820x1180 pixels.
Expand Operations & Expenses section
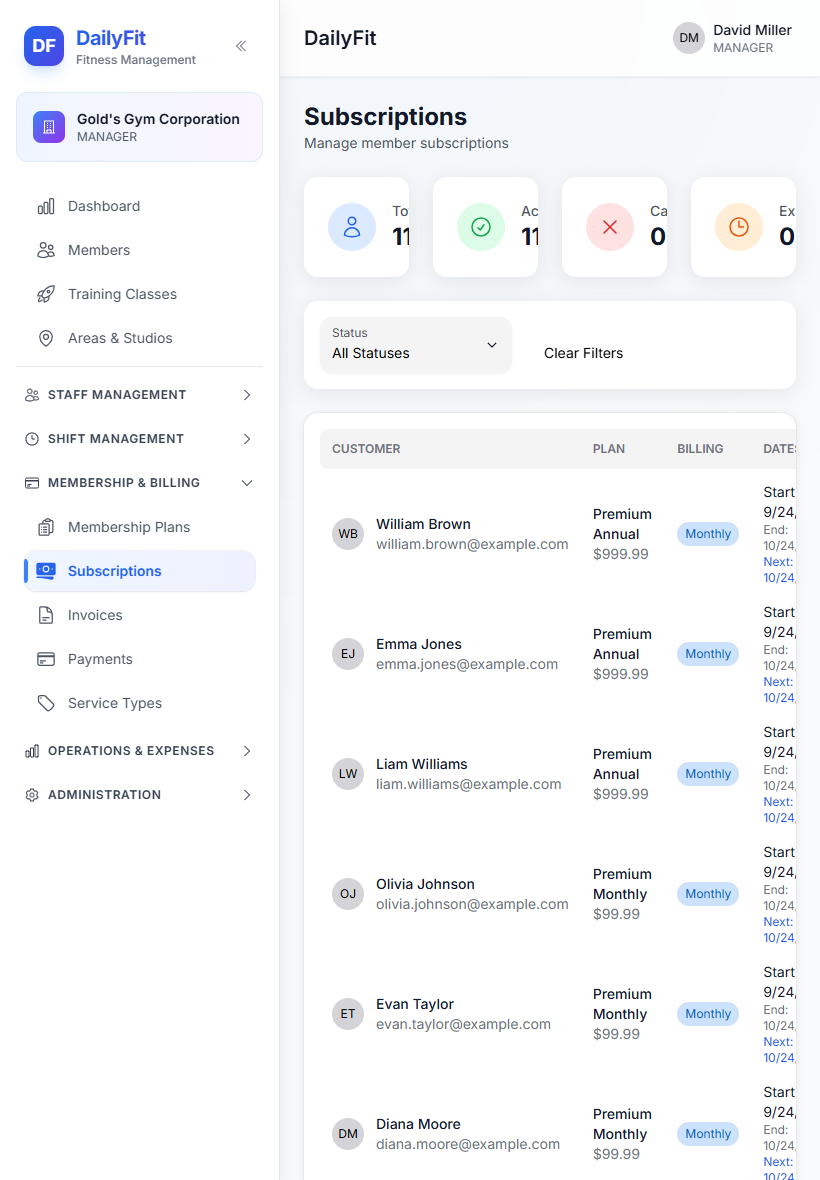139,751
